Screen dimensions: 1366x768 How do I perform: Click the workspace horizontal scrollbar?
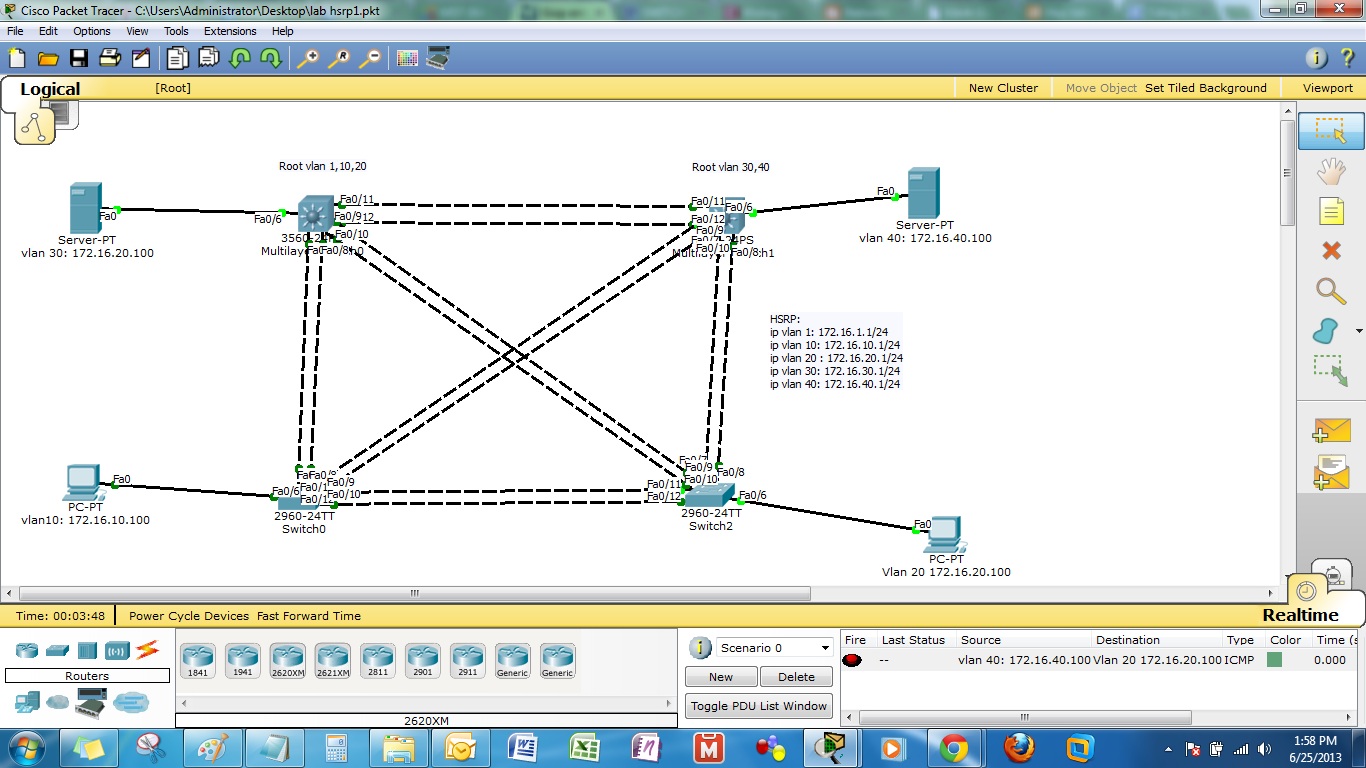click(414, 593)
